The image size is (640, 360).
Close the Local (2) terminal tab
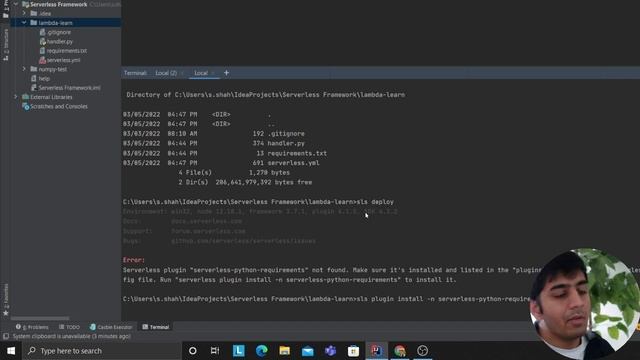pyautogui.click(x=182, y=73)
